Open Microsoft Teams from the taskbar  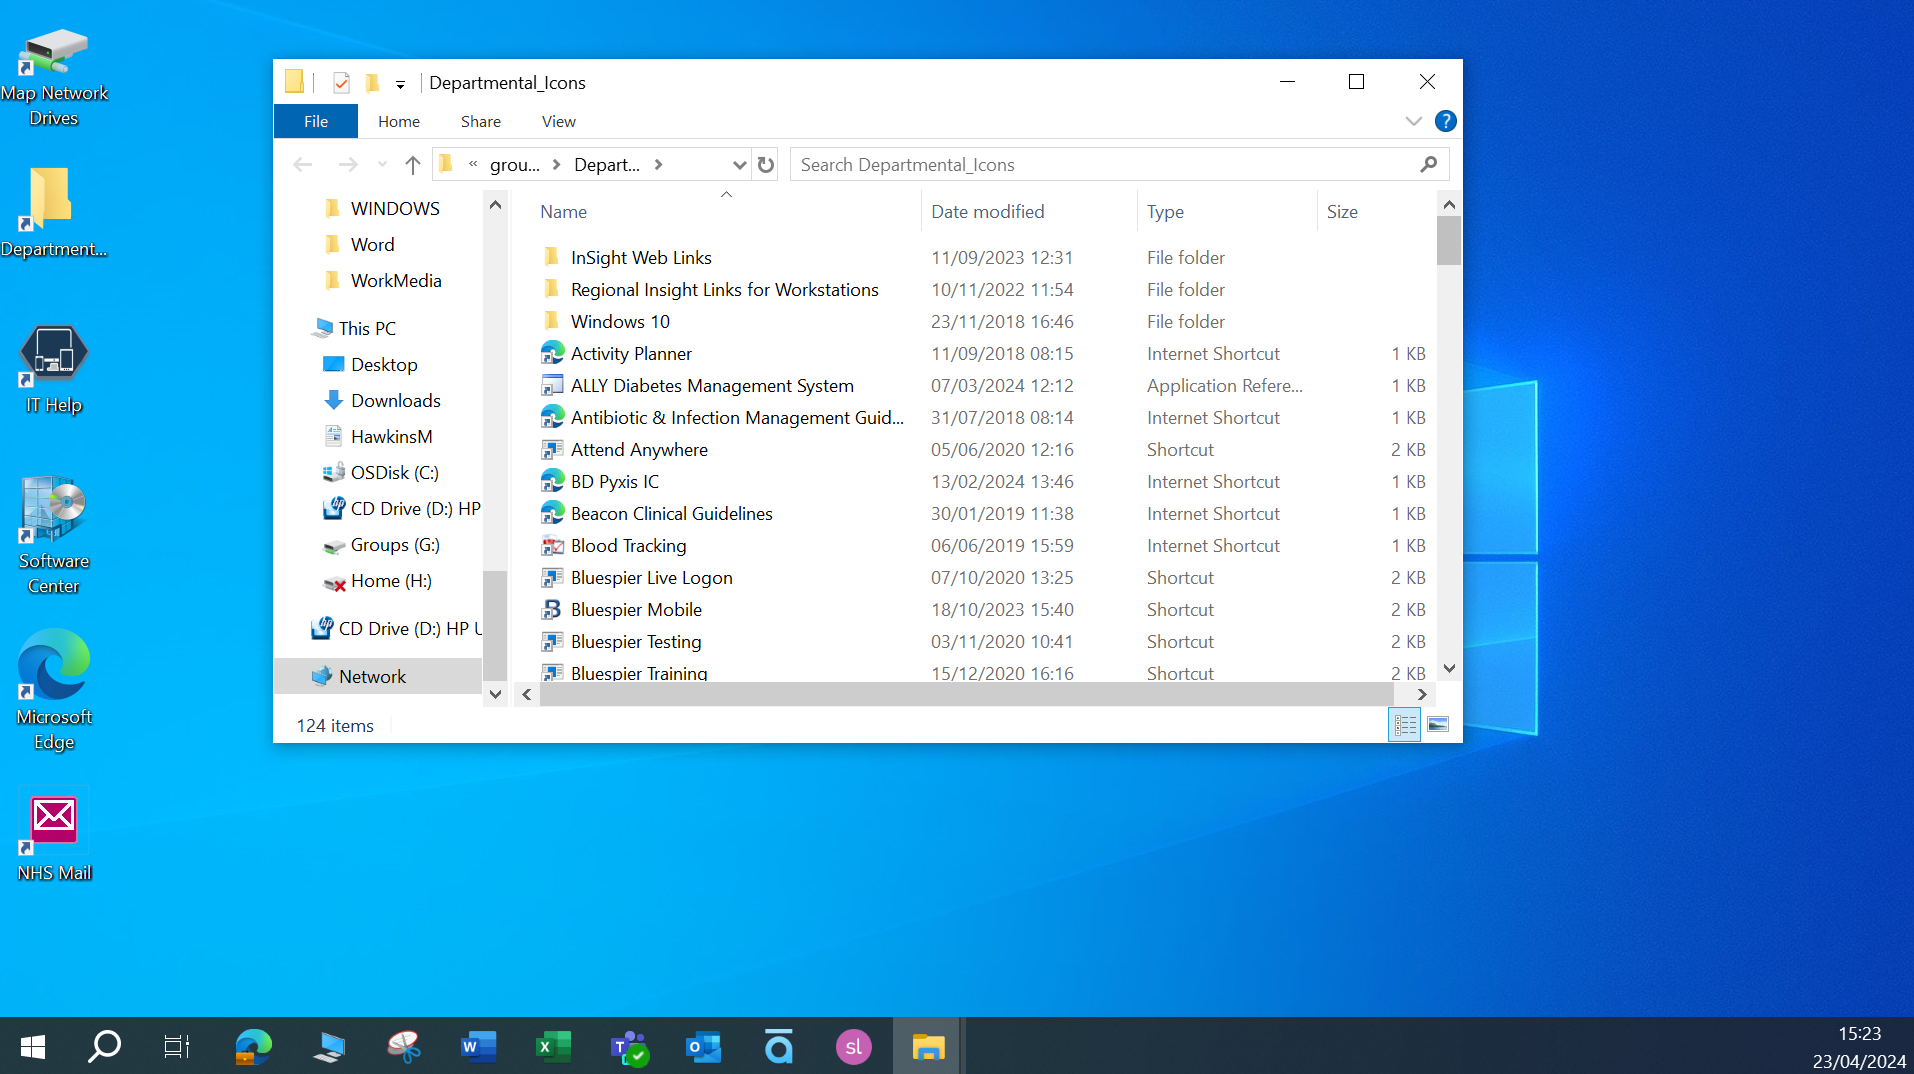[x=629, y=1047]
